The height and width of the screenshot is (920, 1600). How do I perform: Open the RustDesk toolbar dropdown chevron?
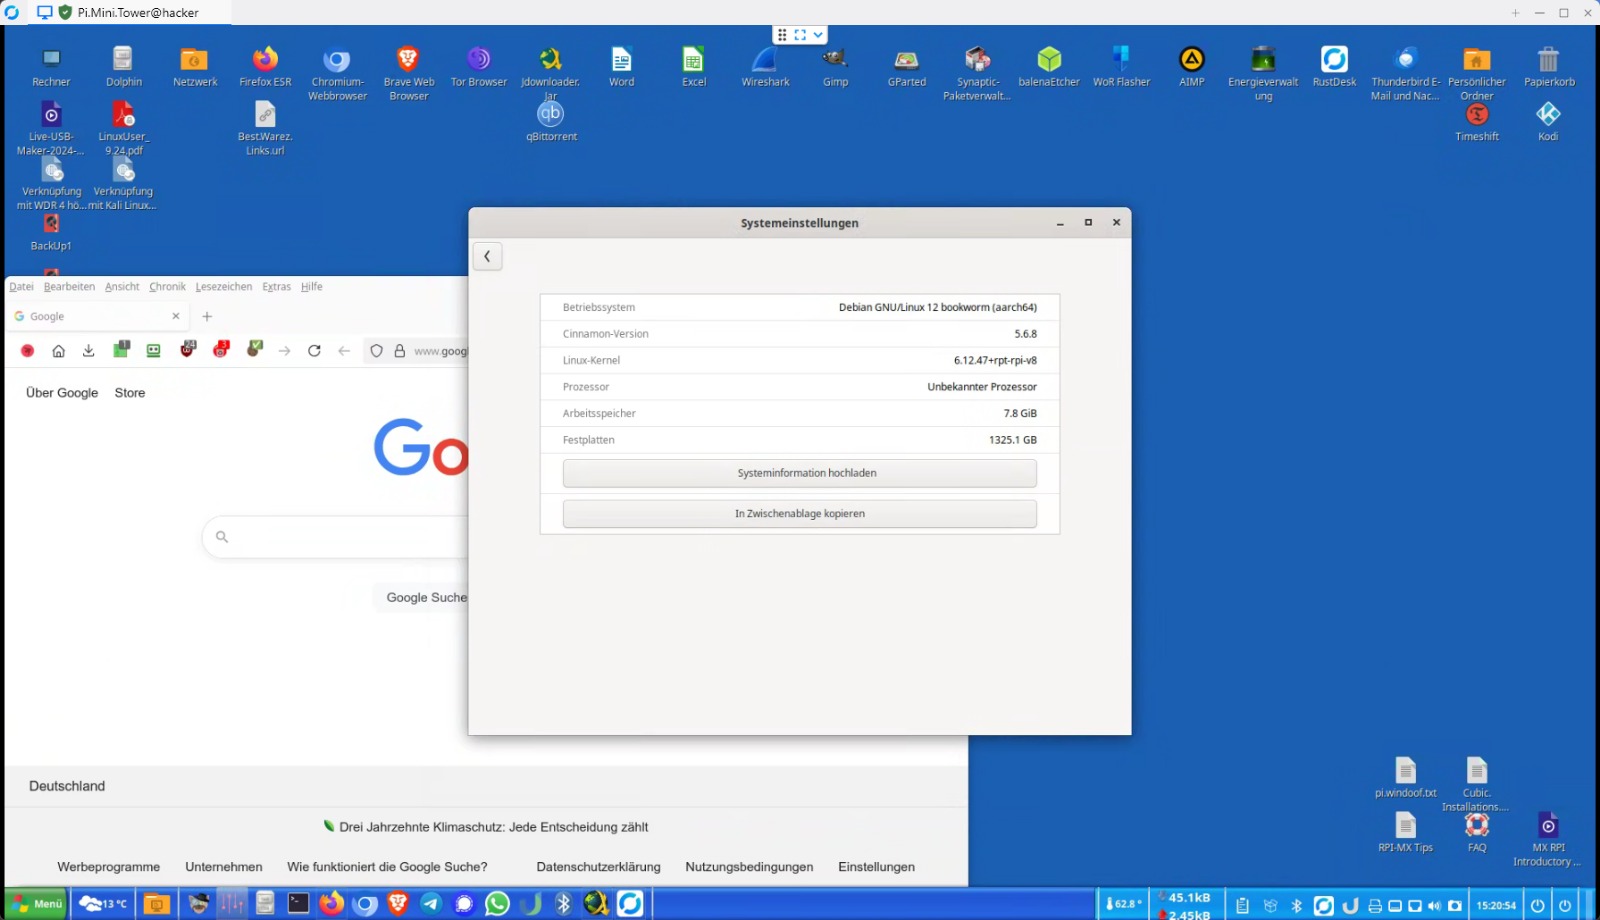818,34
